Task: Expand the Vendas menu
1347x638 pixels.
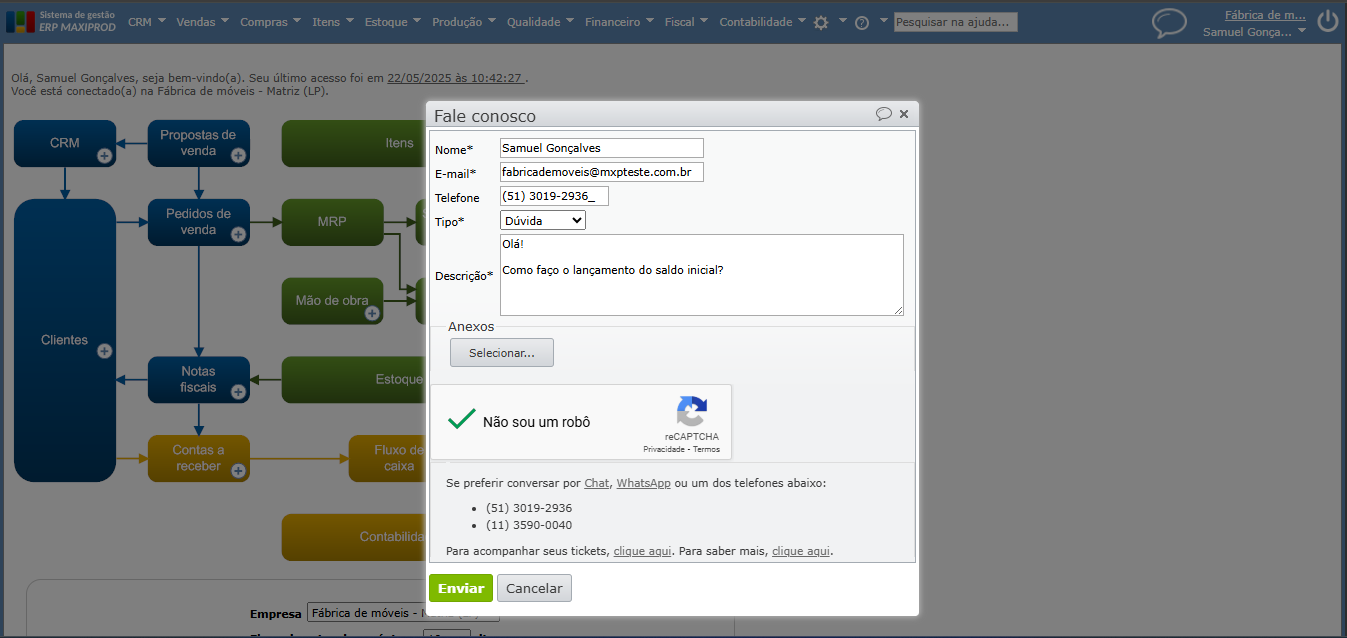Action: point(203,22)
